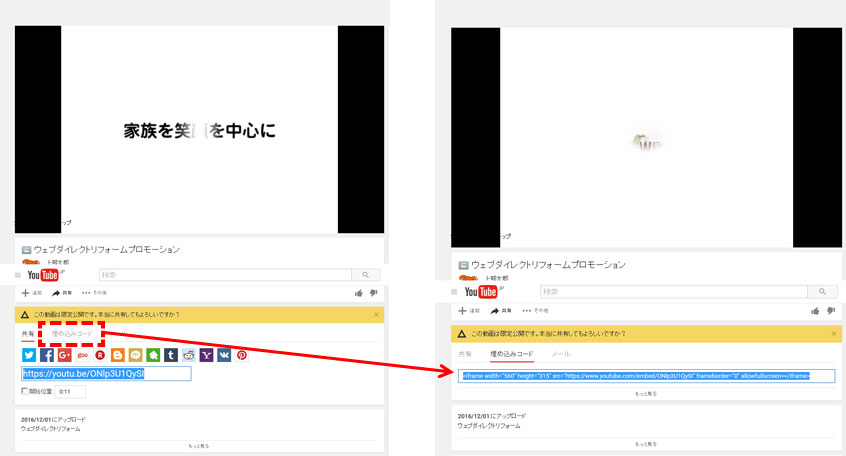Screen dimensions: 846x456
Task: Open channel avatar in left panel
Action: coord(31,262)
